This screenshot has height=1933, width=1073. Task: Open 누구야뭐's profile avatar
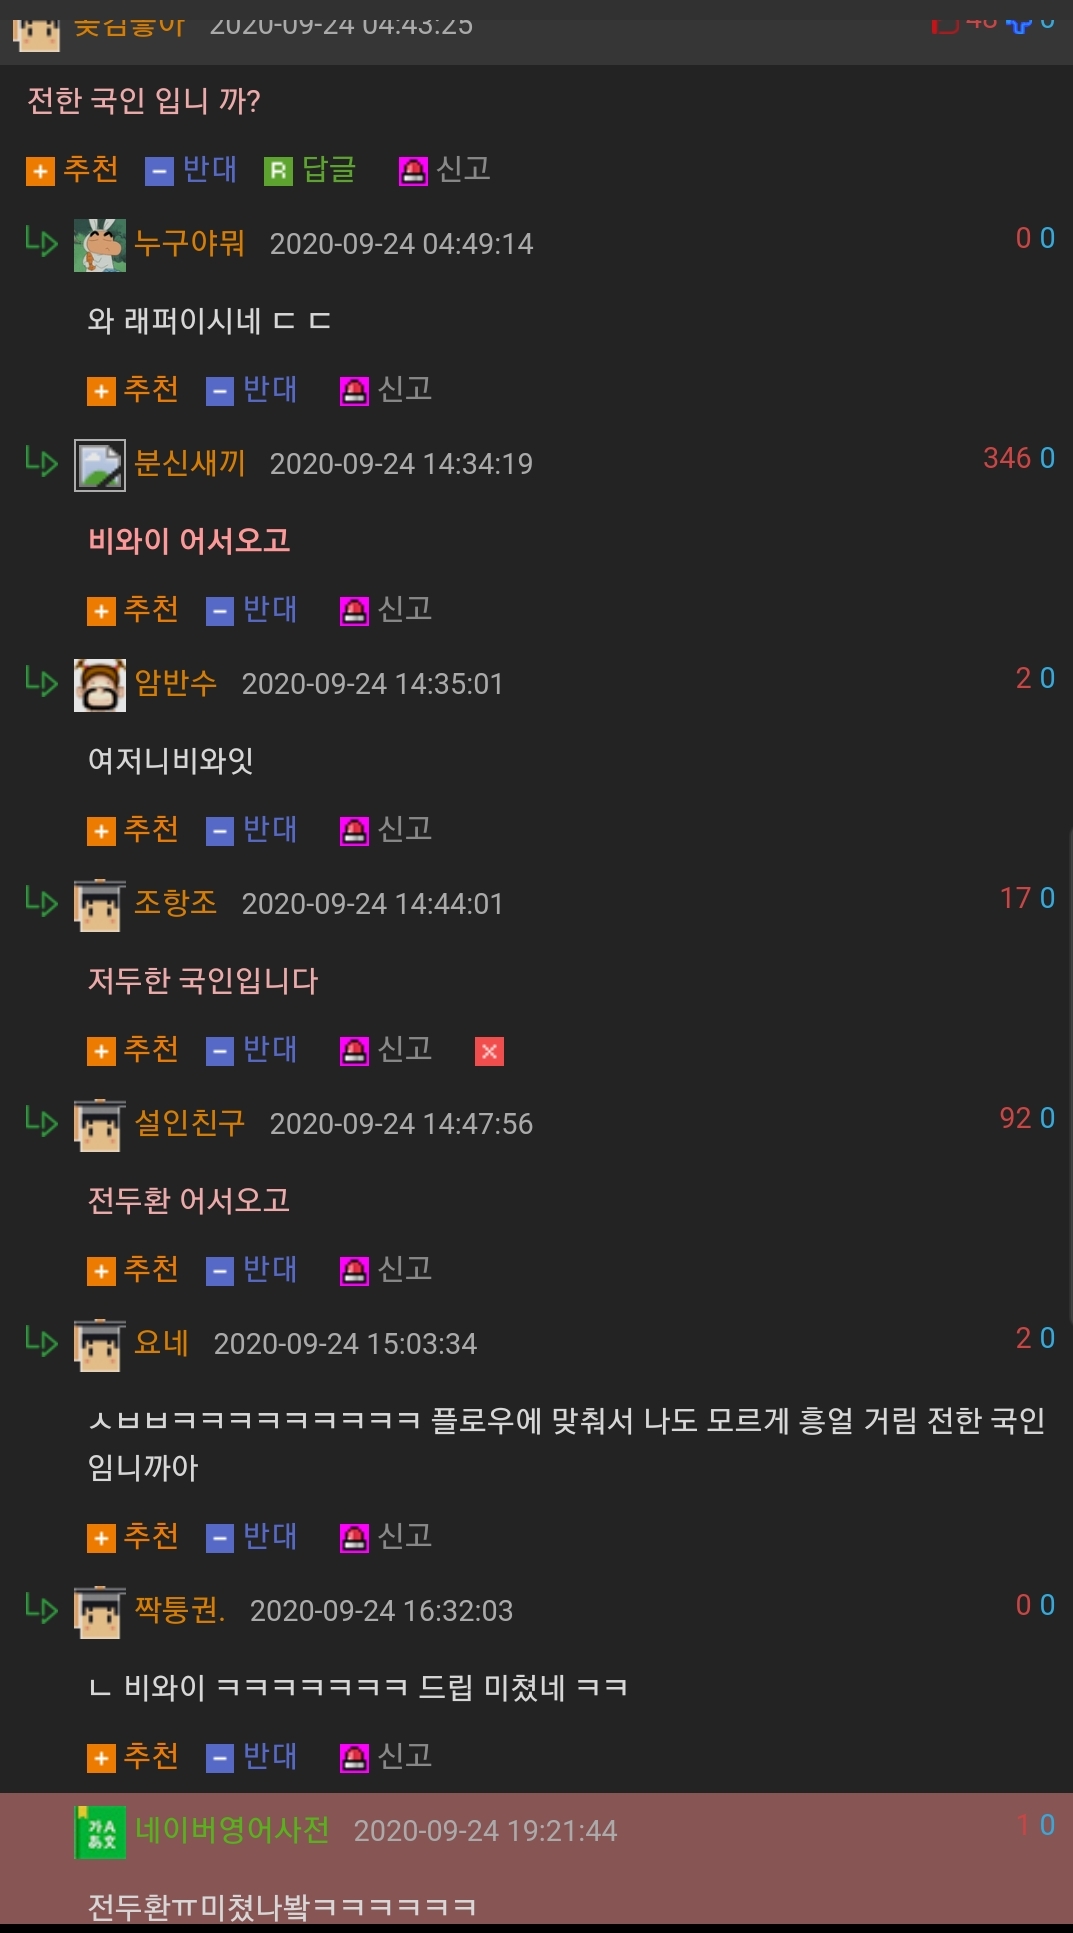(x=100, y=245)
